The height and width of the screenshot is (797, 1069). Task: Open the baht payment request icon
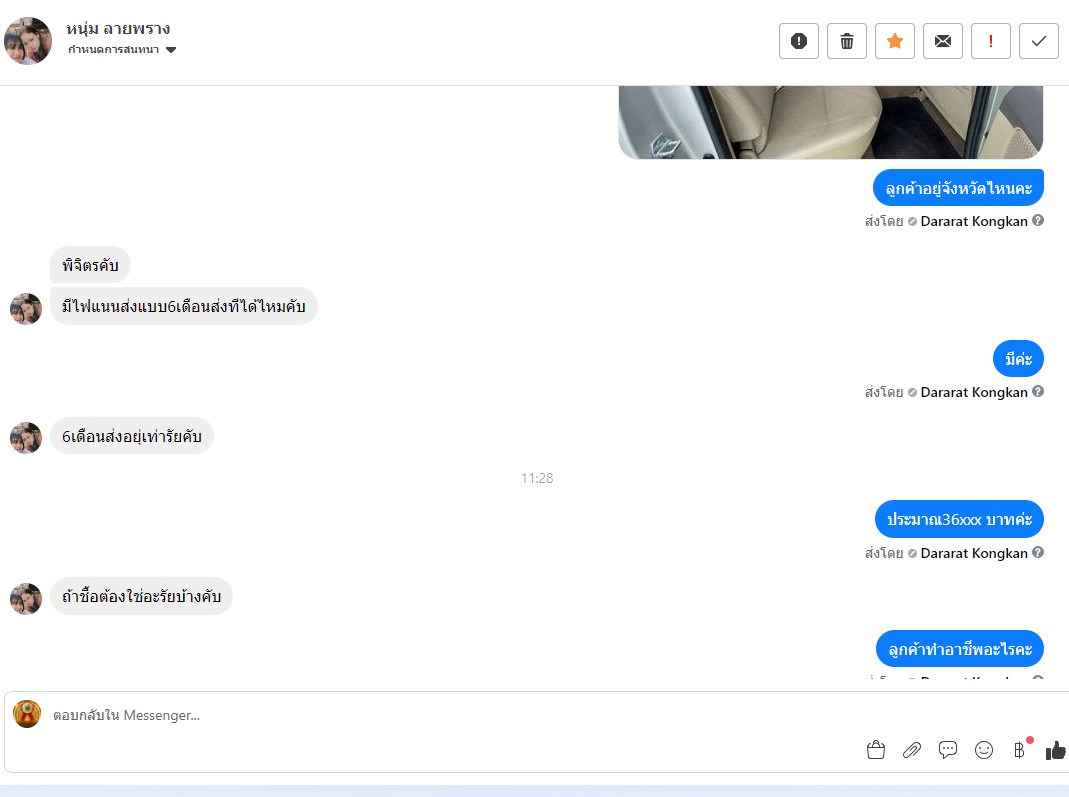1020,750
